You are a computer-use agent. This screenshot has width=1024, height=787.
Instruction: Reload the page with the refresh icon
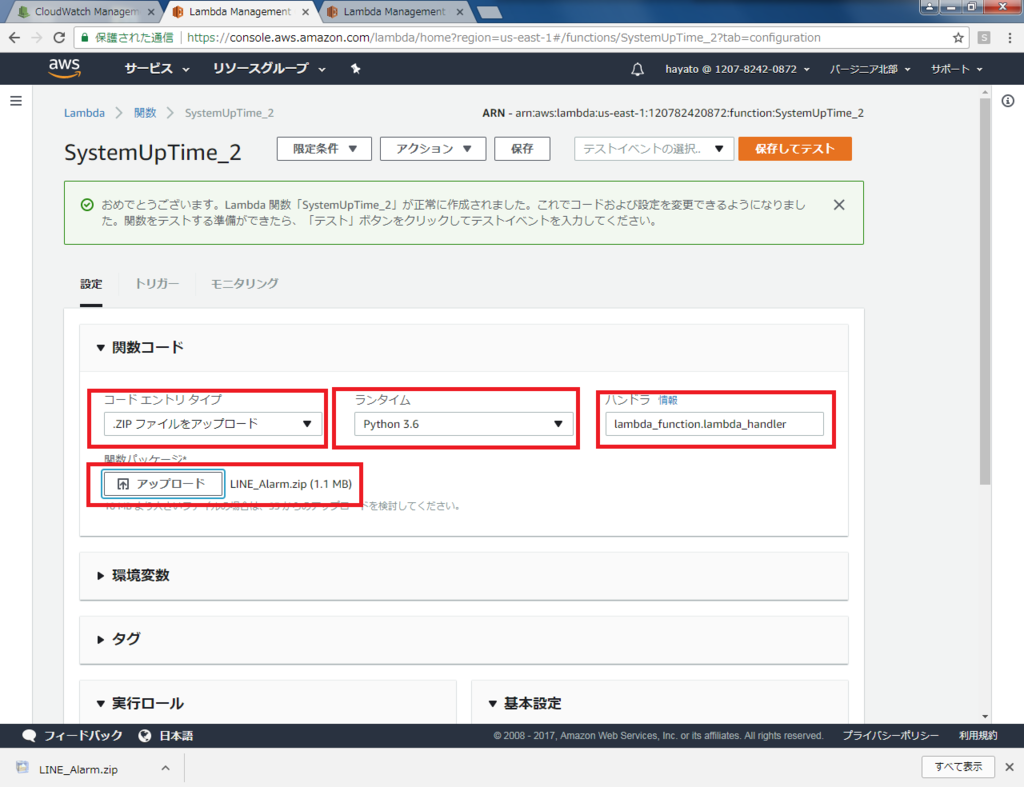59,38
